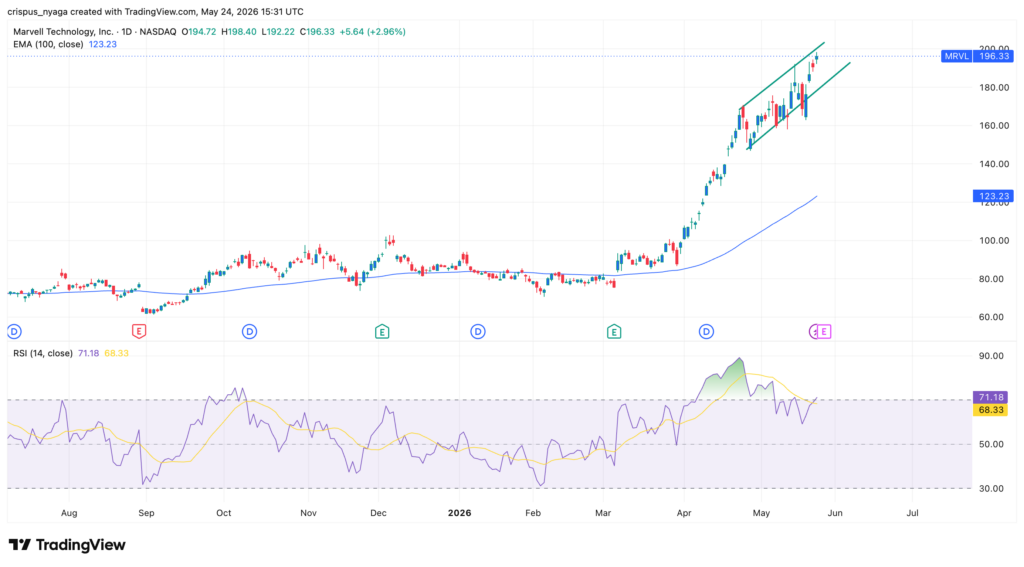This screenshot has width=1024, height=567.
Task: Open the pink upcoming earnings E marker
Action: [824, 332]
